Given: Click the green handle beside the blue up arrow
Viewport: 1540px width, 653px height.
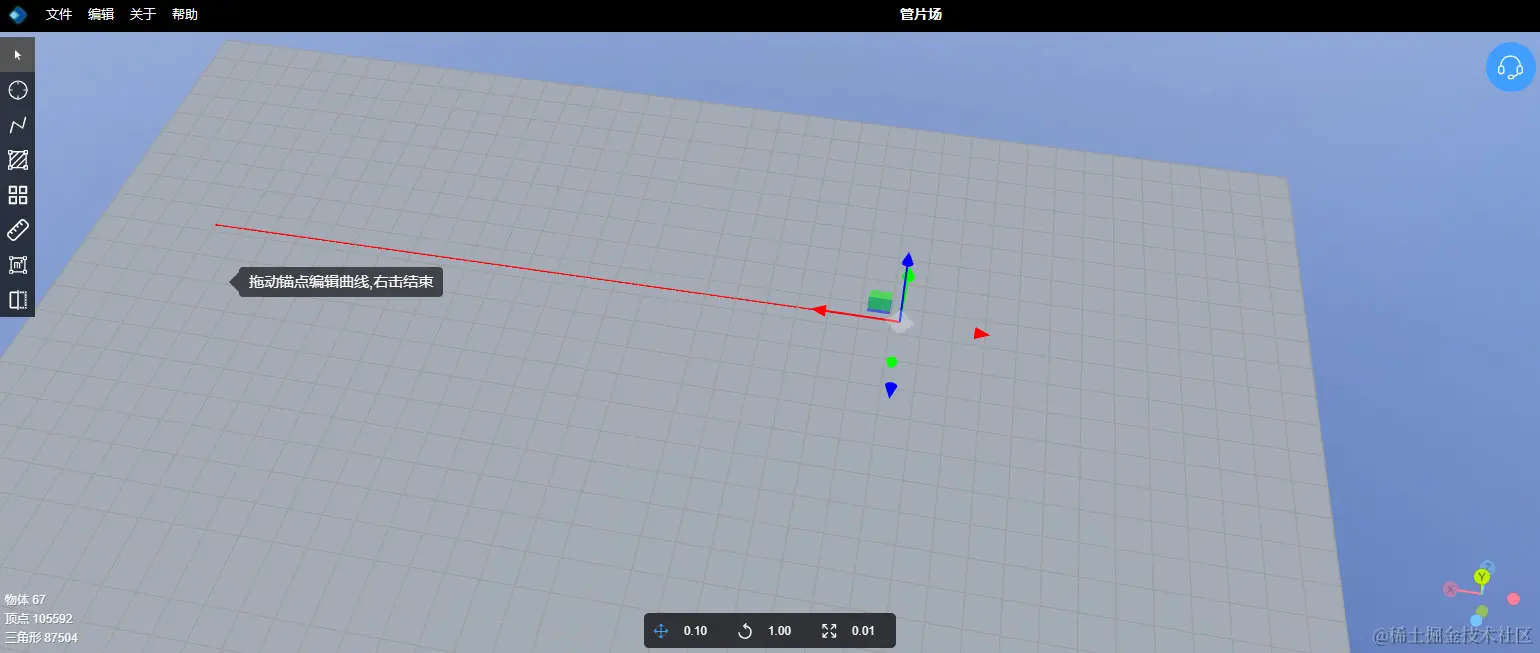Looking at the screenshot, I should [910, 276].
